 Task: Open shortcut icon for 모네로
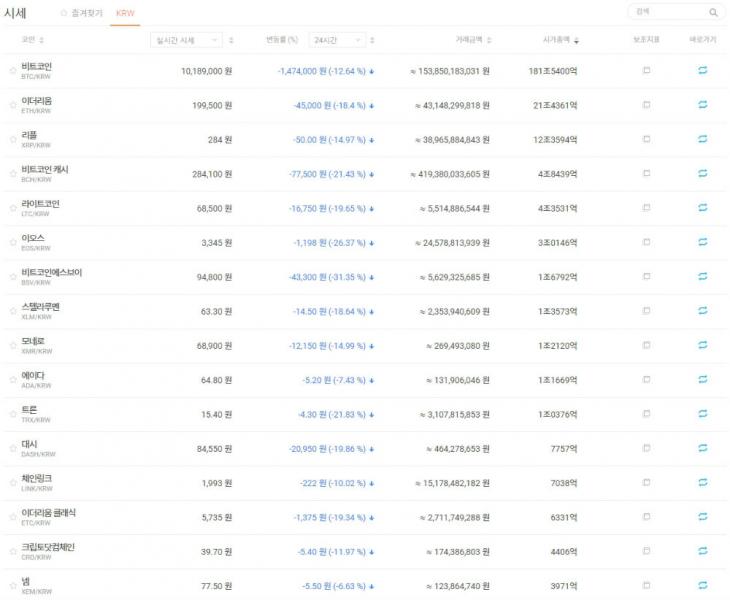tap(703, 345)
